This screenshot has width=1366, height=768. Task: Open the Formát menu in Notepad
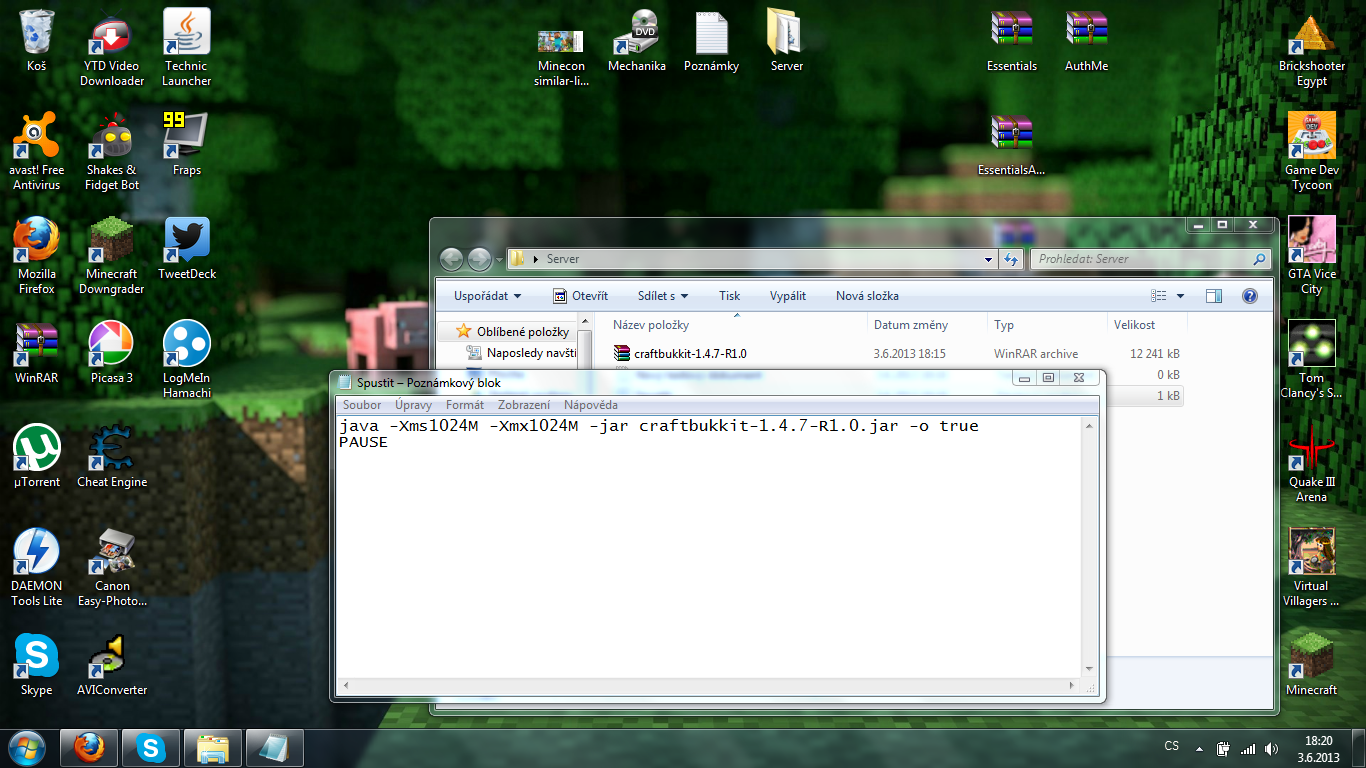(465, 405)
